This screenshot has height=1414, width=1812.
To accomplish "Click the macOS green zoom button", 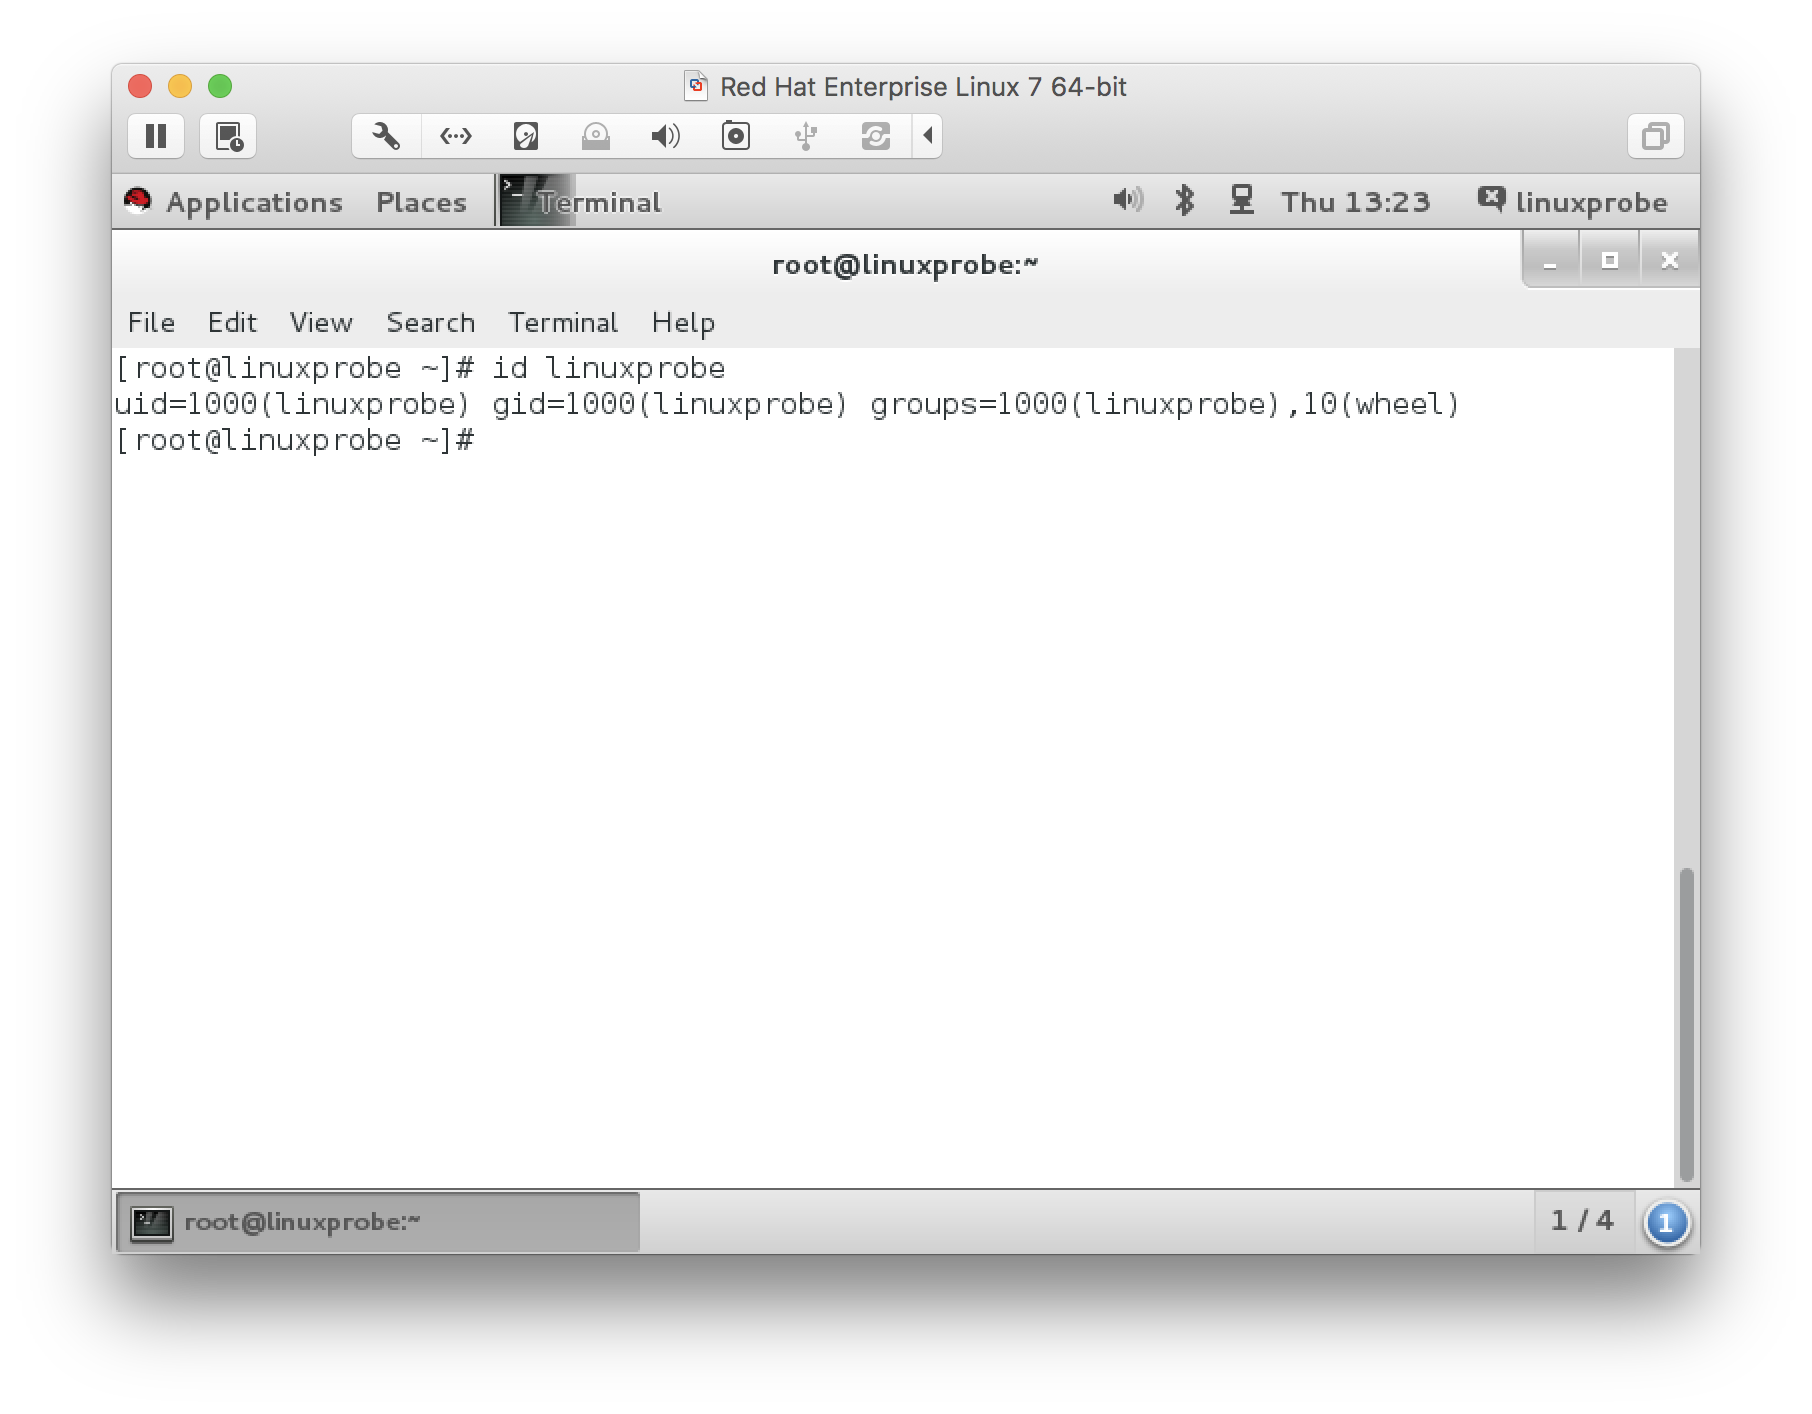I will 220,86.
